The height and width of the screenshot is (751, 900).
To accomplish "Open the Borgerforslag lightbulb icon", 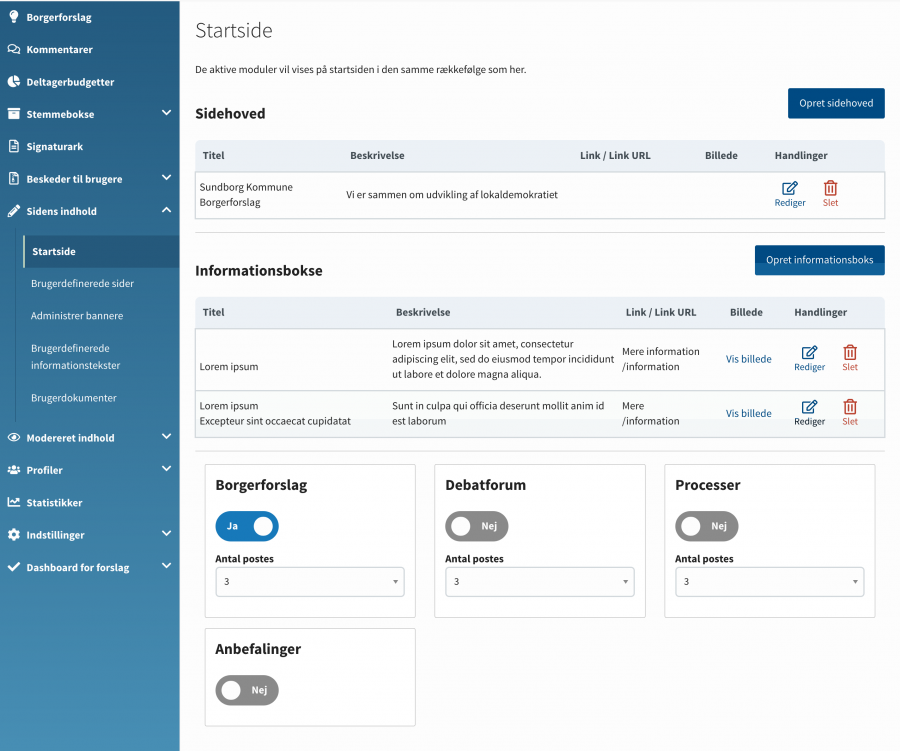I will click(13, 16).
